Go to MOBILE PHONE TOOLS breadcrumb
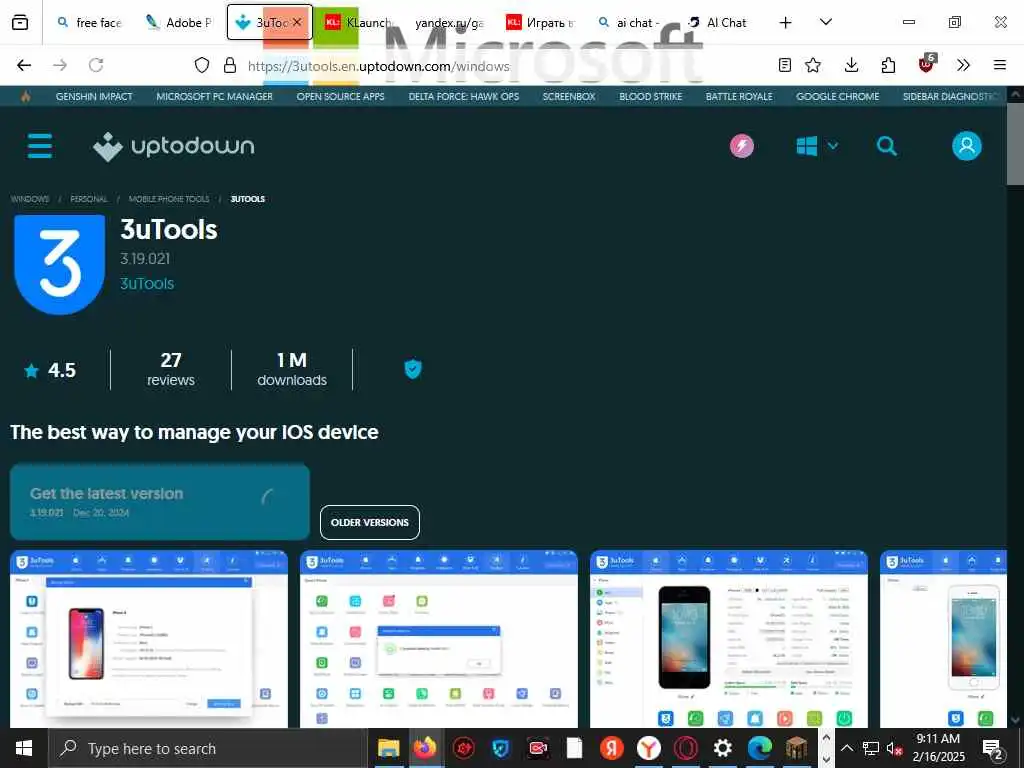The image size is (1024, 768). click(x=169, y=199)
